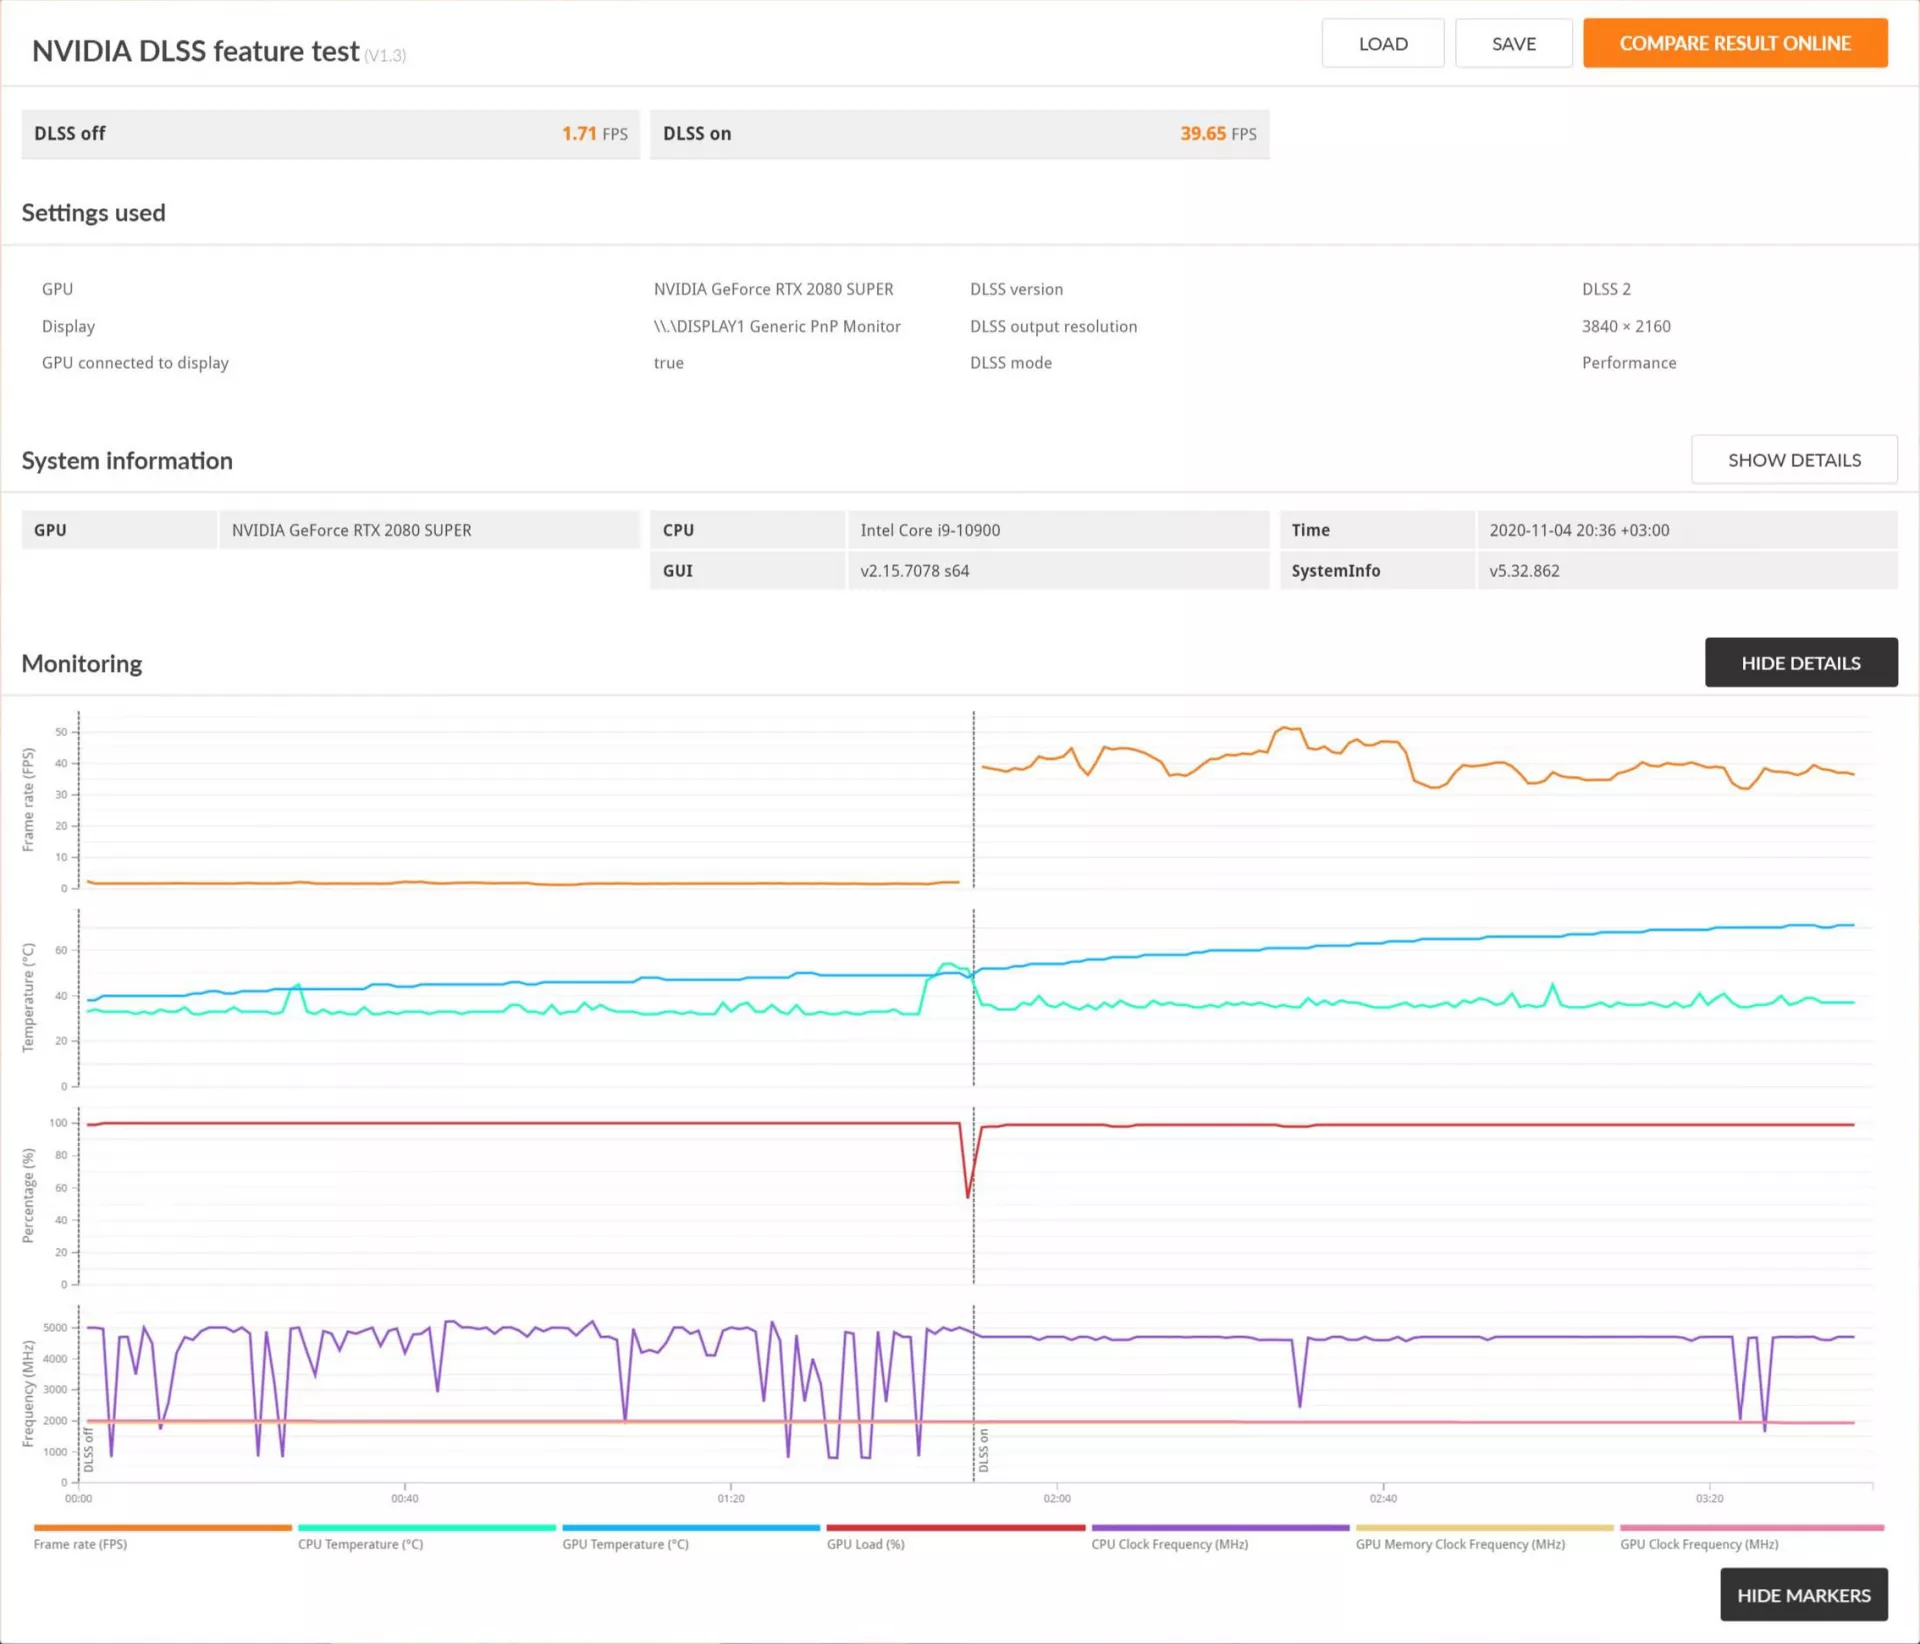
Task: Click the DLSS output resolution label
Action: [1053, 326]
